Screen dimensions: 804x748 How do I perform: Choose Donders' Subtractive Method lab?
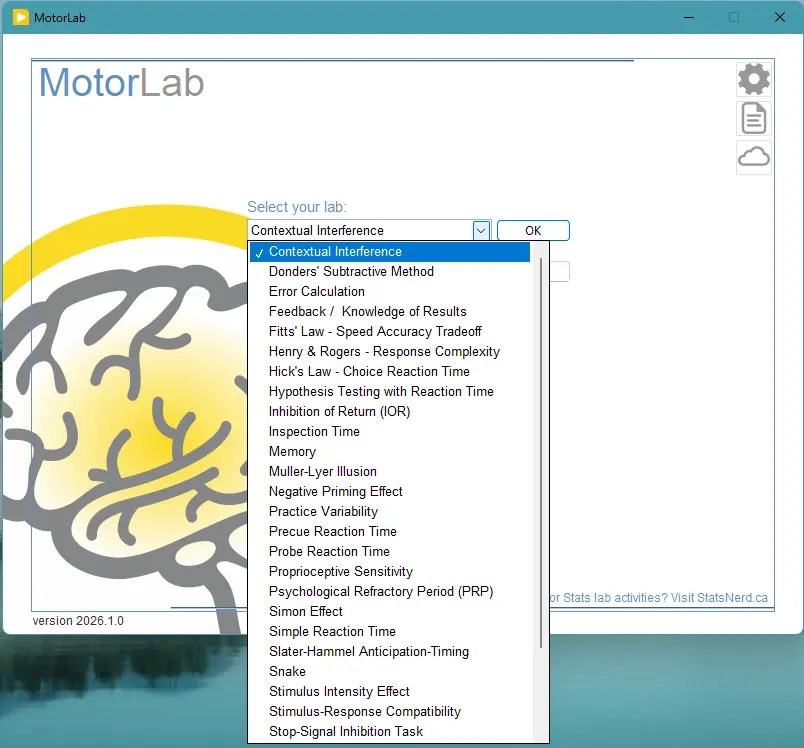[390, 272]
